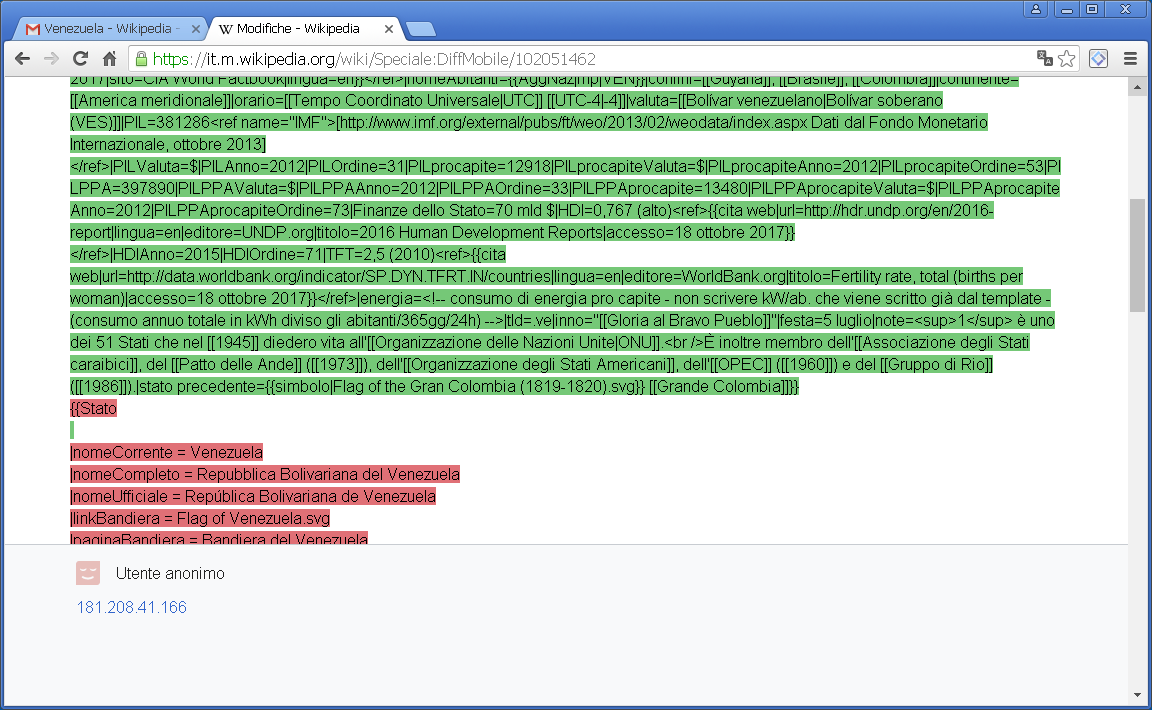The height and width of the screenshot is (710, 1152).
Task: Open the 181.208.41.166 contributor link
Action: pyautogui.click(x=131, y=607)
